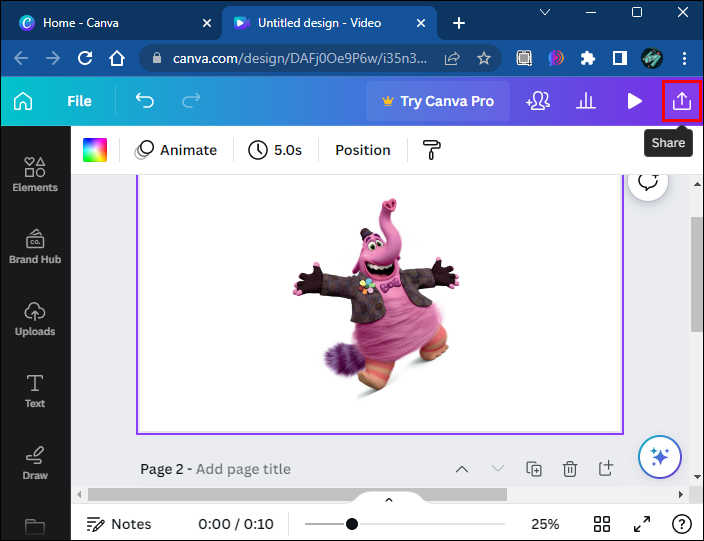Open the screenshot extension icon
Screen dimensions: 704x541
click(524, 58)
